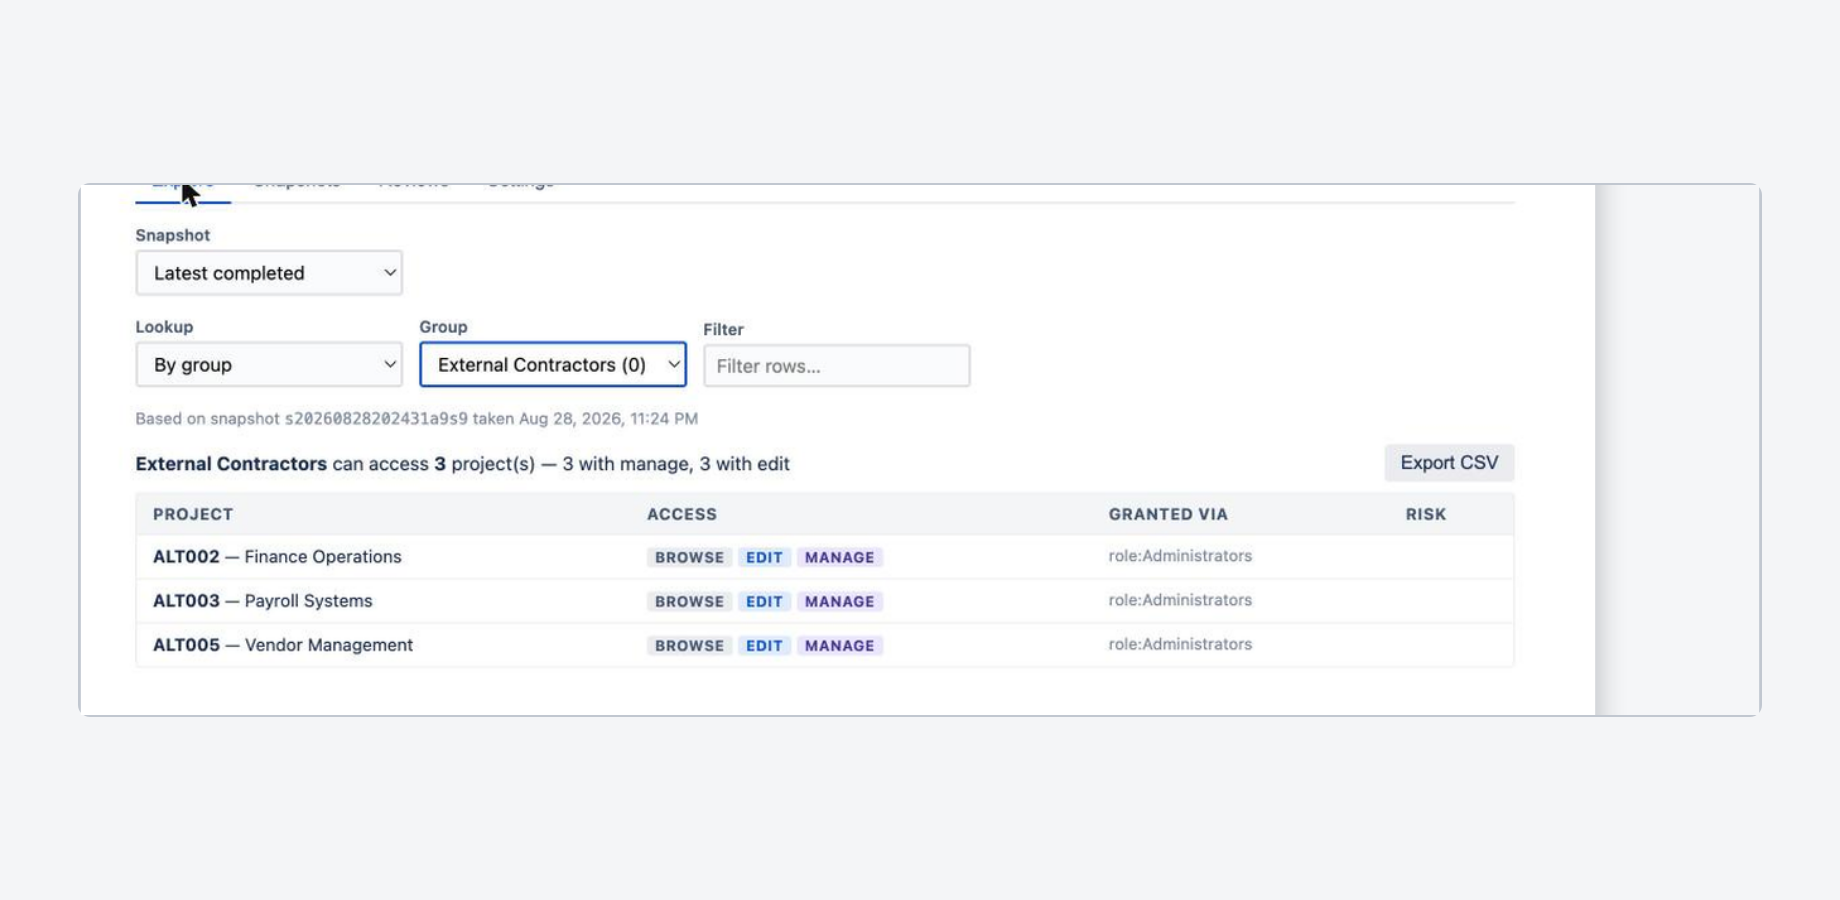Screen dimensions: 1840x900
Task: Click the Export CSV button
Action: pyautogui.click(x=1449, y=463)
